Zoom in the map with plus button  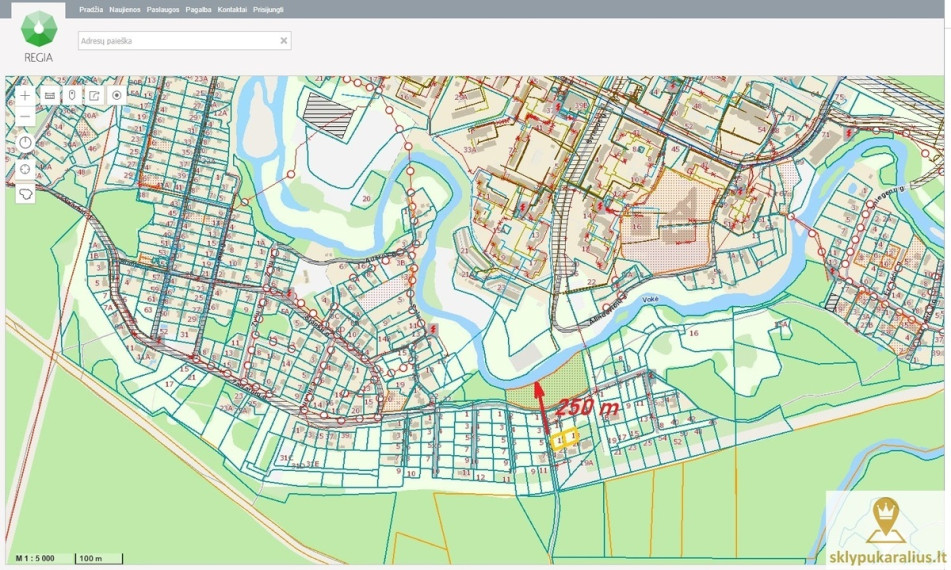point(25,95)
